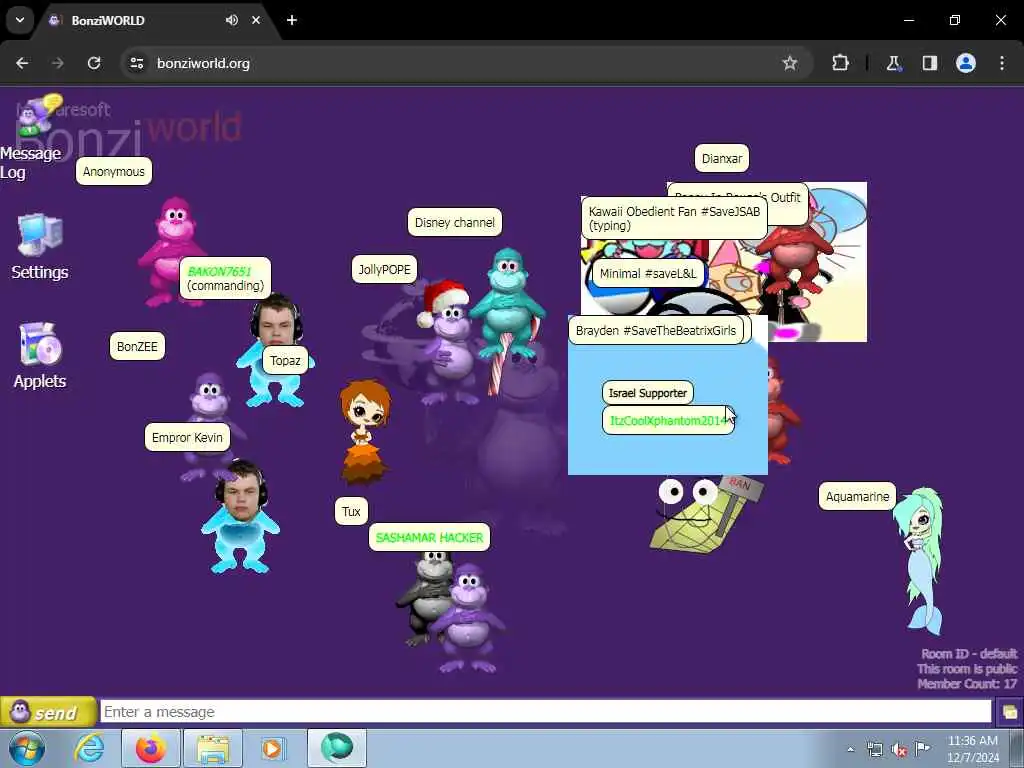Open the Settings desktop icon
Screen dimensions: 1024x768
click(x=40, y=247)
